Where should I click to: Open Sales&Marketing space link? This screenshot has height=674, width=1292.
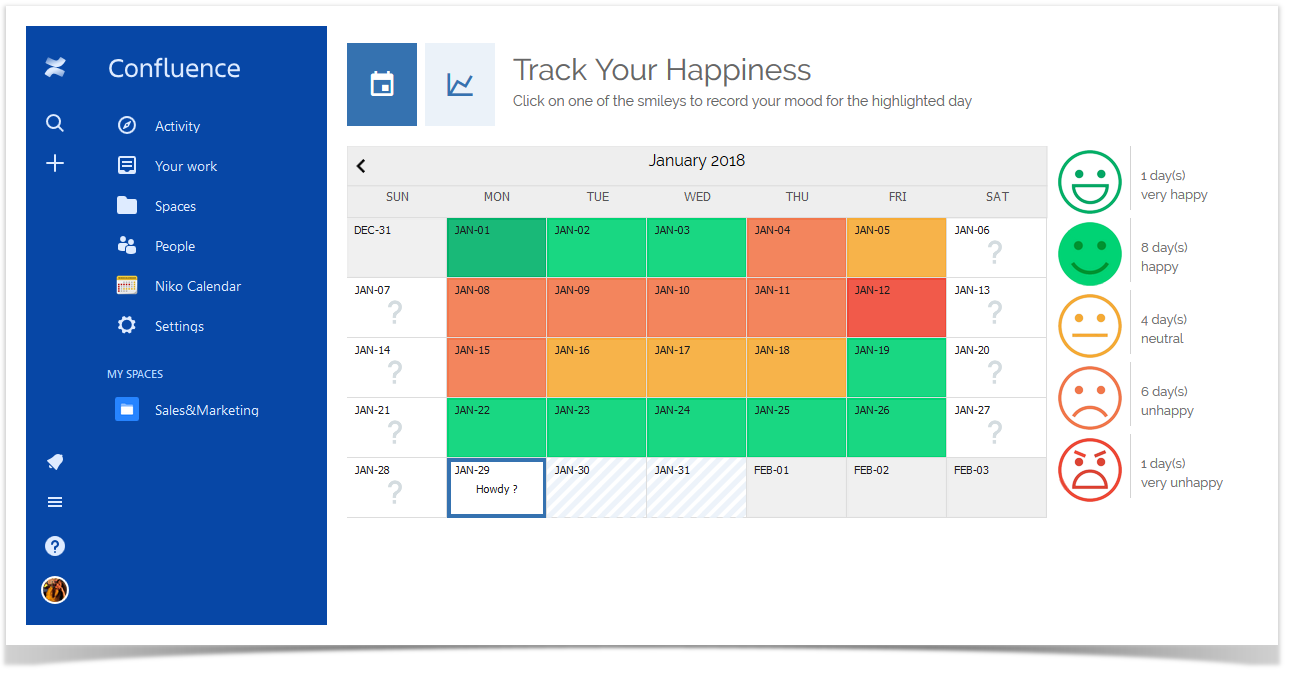coord(207,410)
